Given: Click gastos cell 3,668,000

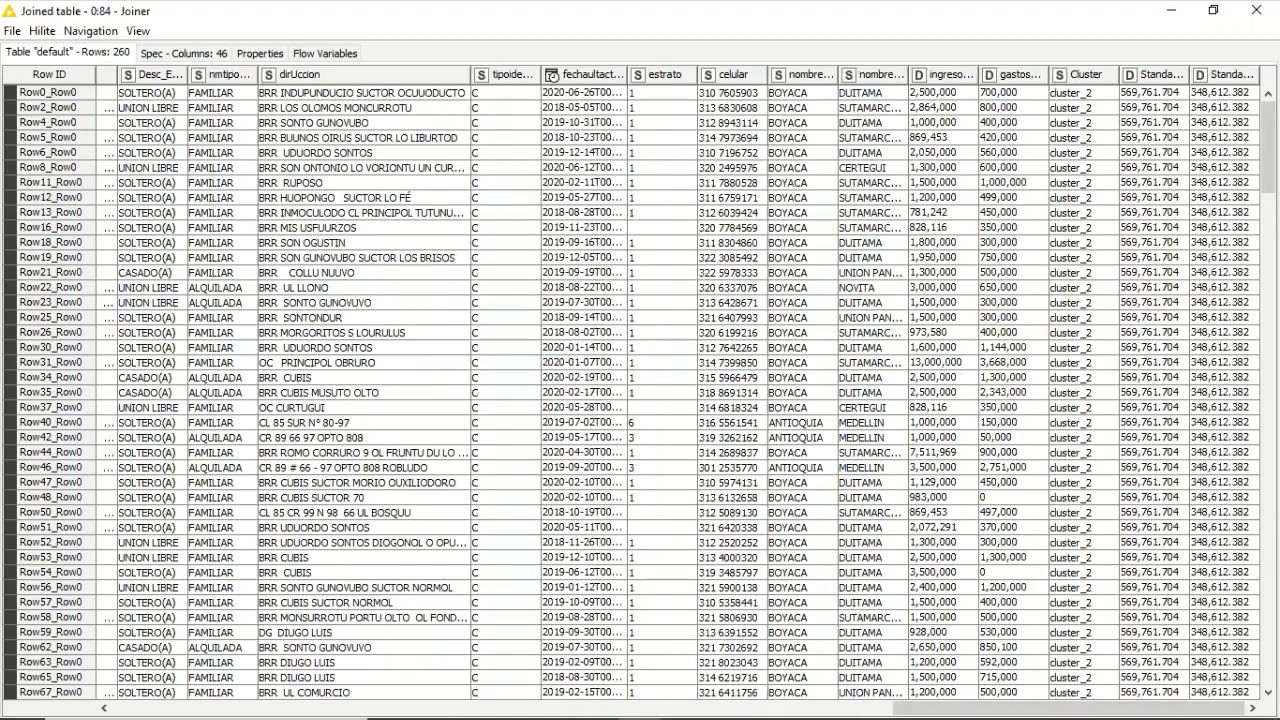Looking at the screenshot, I should coord(1012,363).
